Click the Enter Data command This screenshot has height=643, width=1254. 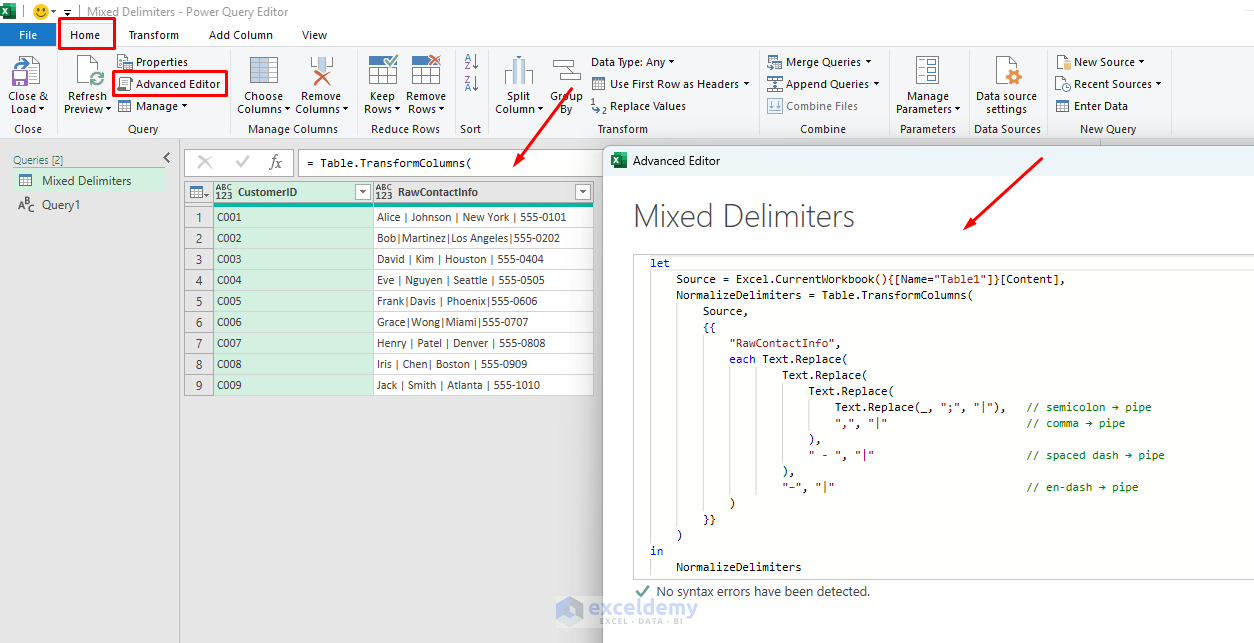tap(1092, 106)
